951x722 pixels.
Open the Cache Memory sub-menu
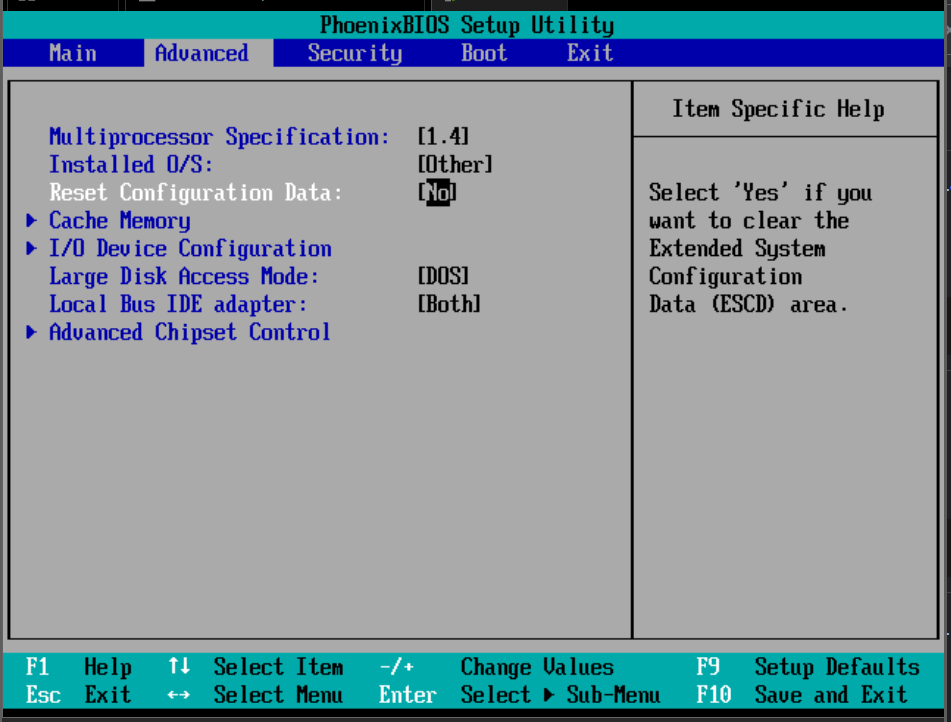click(120, 221)
